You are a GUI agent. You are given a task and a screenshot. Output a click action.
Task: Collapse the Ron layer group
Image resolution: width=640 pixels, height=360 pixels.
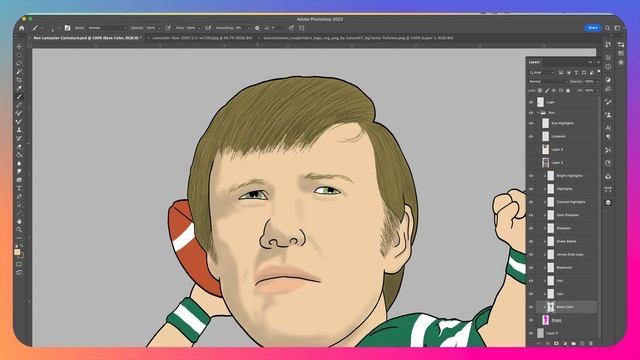(538, 113)
